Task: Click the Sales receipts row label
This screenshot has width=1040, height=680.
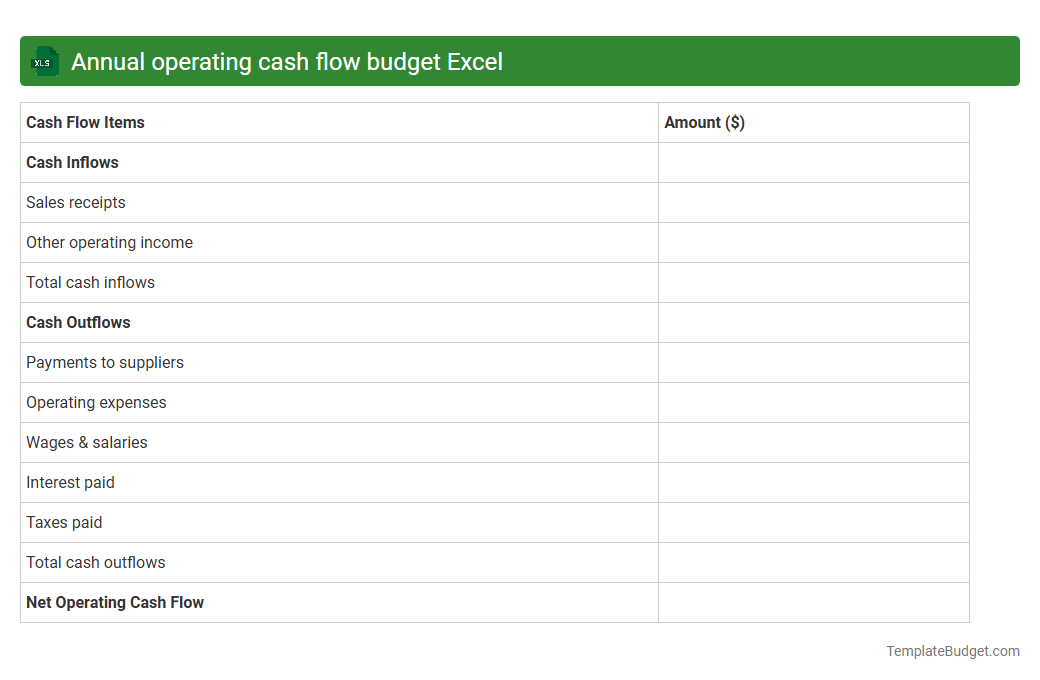Action: 76,202
